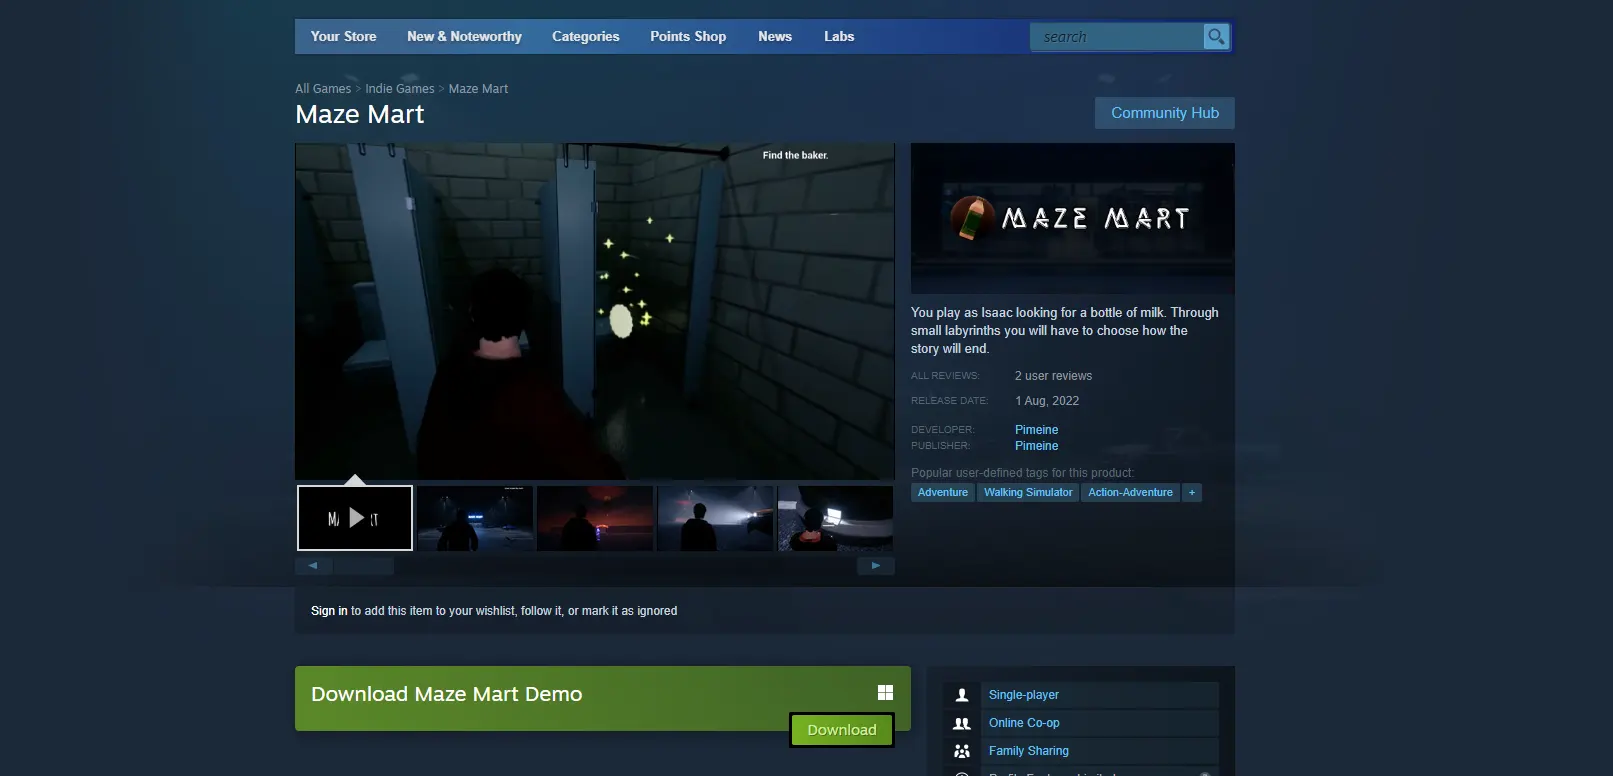Select the Walking Simulator tag
This screenshot has width=1613, height=776.
(x=1028, y=492)
